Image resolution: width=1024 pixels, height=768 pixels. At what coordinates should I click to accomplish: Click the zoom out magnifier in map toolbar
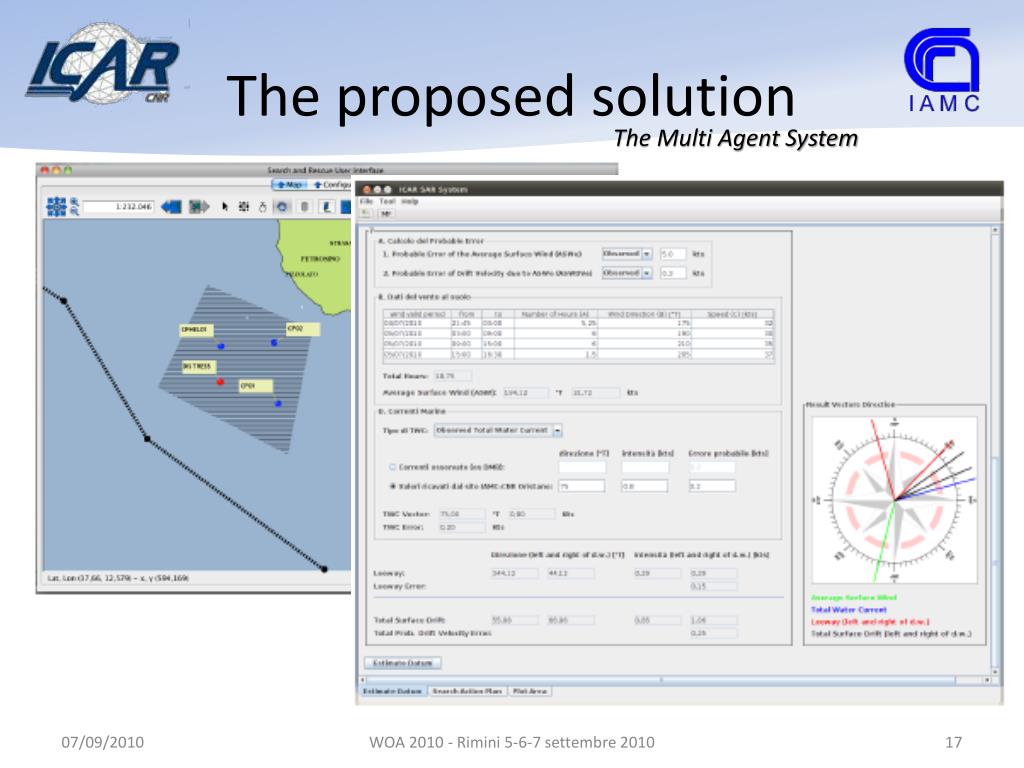click(x=74, y=212)
